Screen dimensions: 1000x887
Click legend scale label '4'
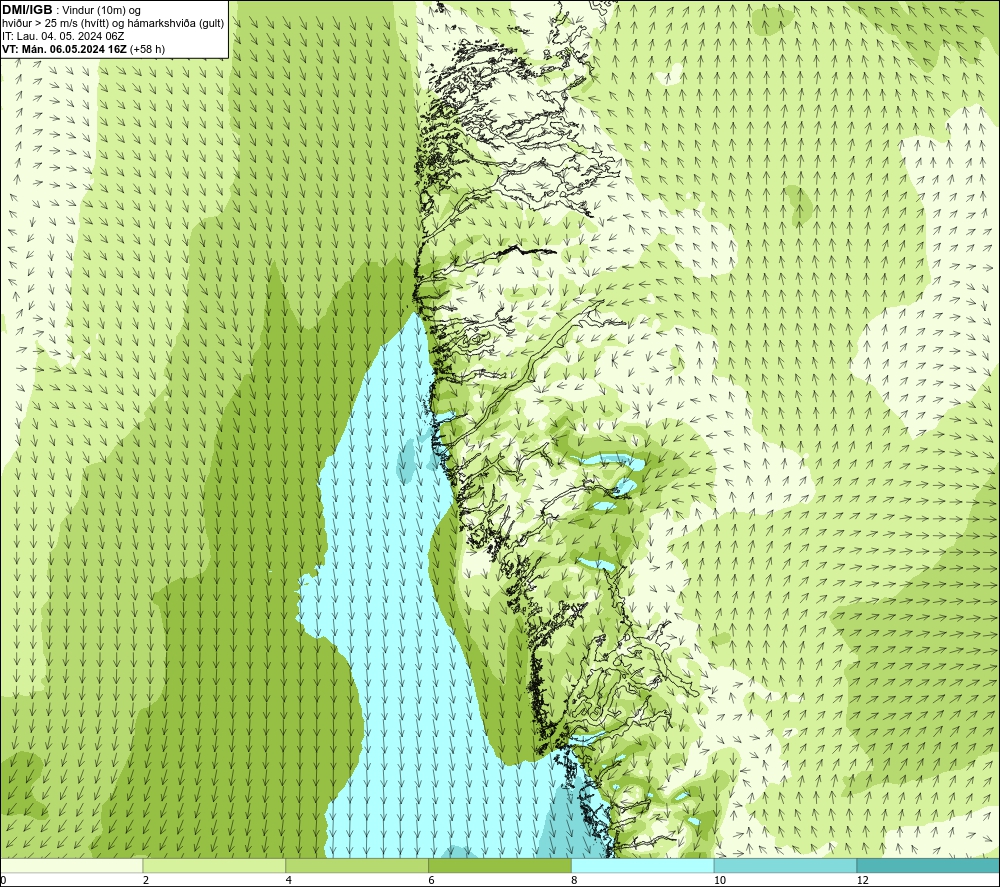289,881
